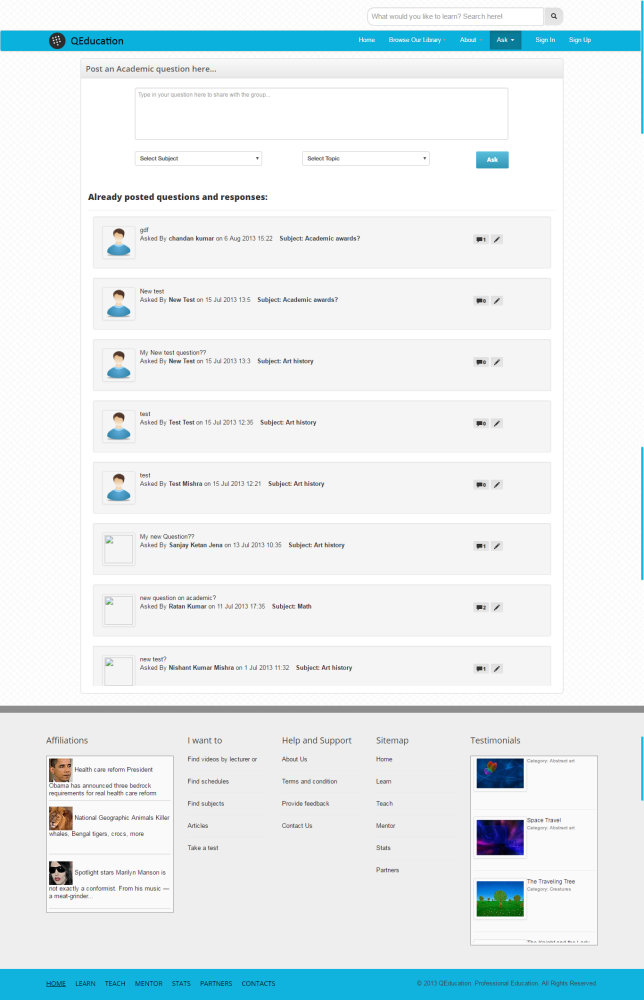
Task: Open comments on 'My New test question??'
Action: (x=481, y=362)
